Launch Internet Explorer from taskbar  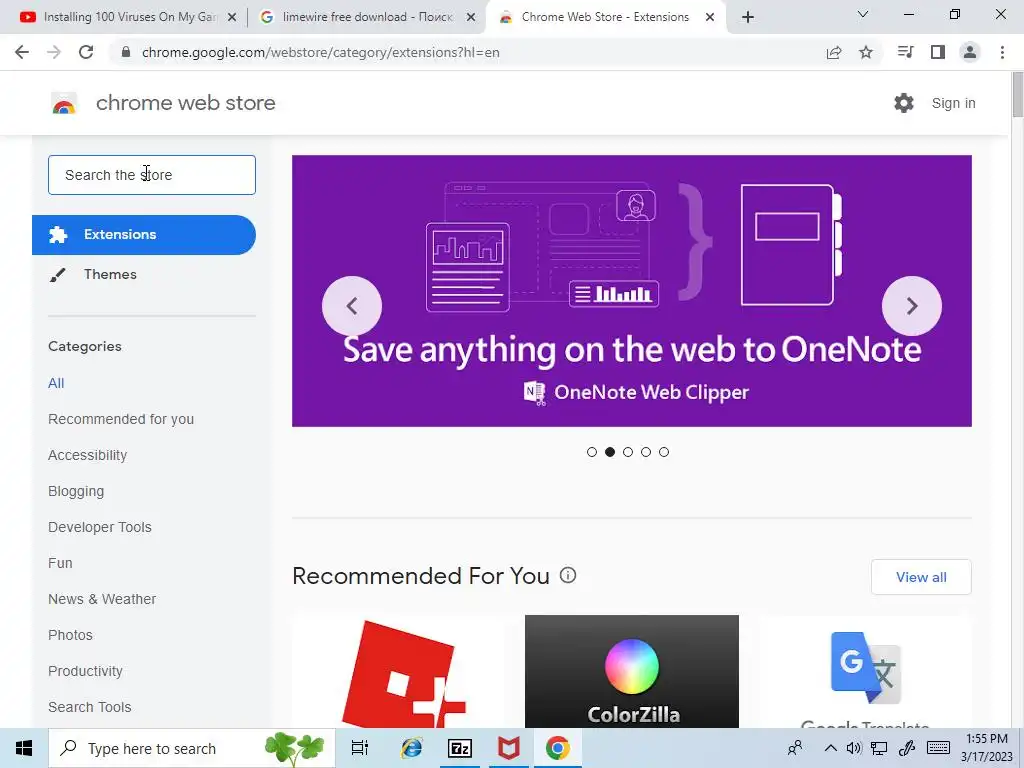(411, 748)
